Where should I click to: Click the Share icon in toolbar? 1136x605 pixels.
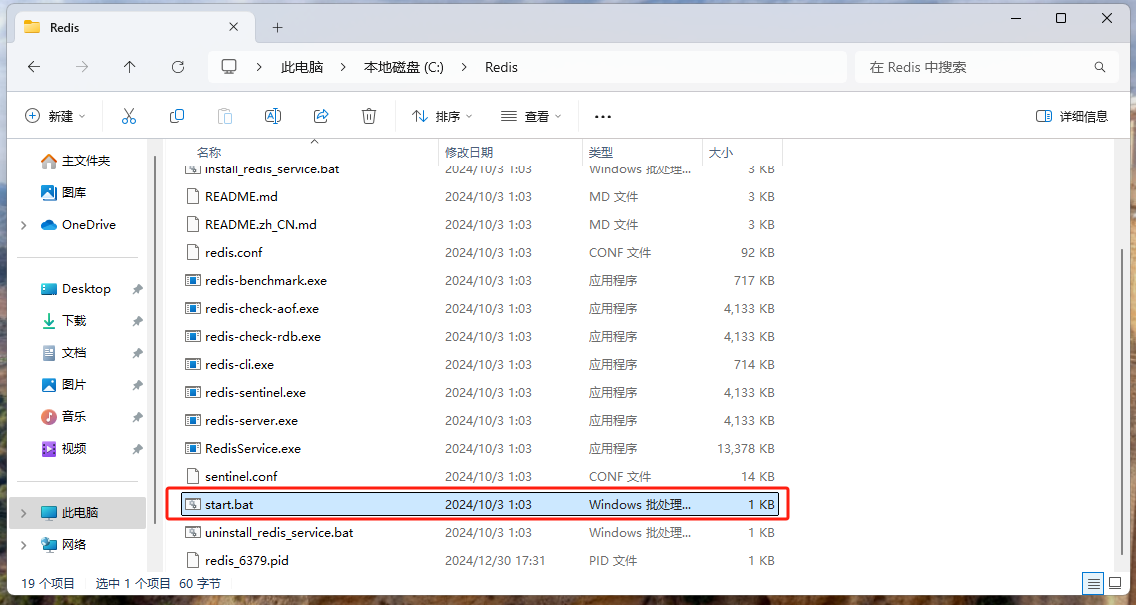point(321,116)
